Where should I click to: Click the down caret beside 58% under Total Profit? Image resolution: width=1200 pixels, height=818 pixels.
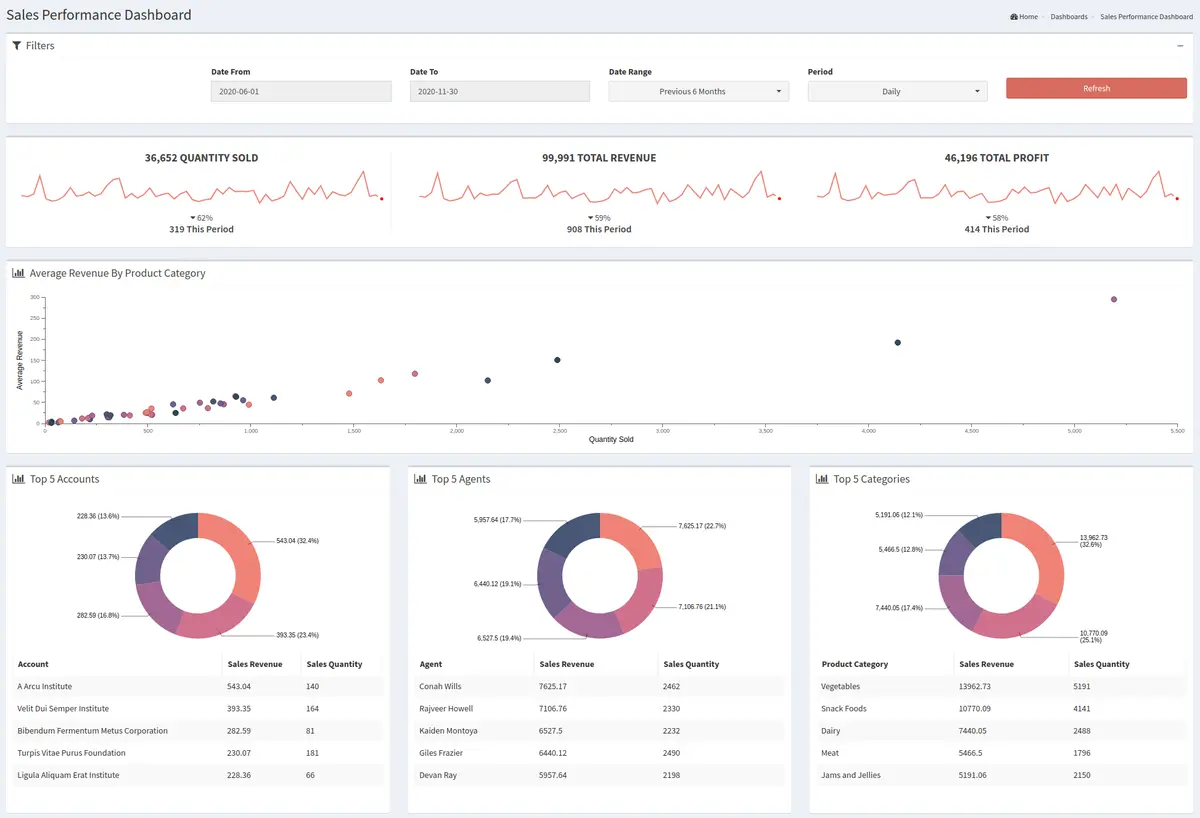pos(988,218)
